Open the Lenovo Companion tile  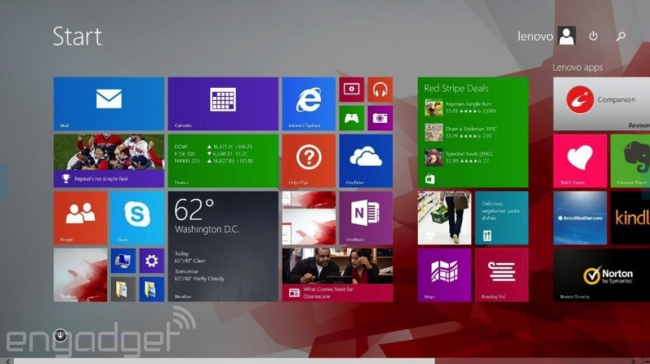click(x=601, y=104)
